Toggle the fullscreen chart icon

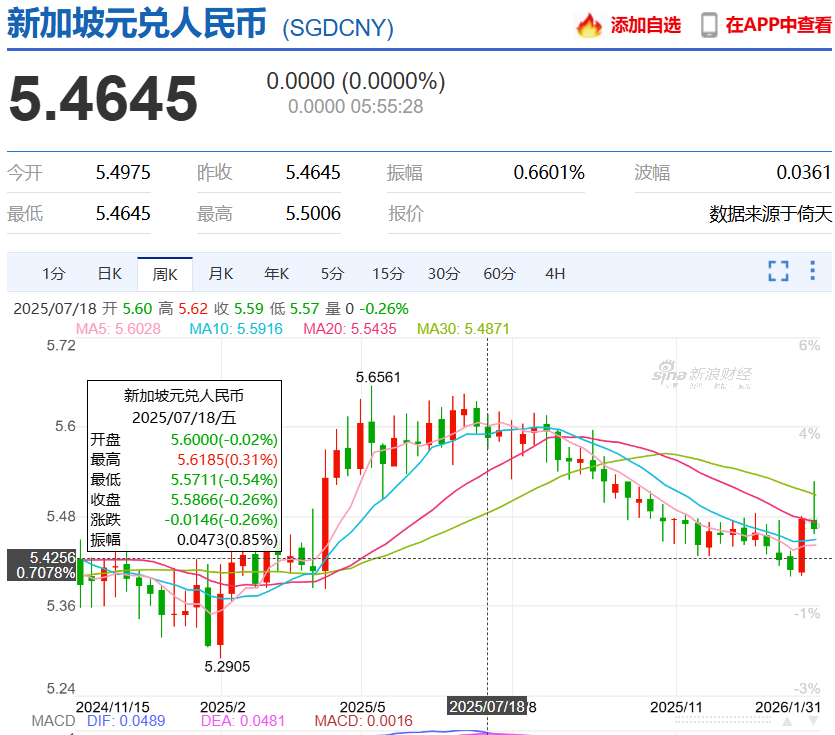pos(778,271)
